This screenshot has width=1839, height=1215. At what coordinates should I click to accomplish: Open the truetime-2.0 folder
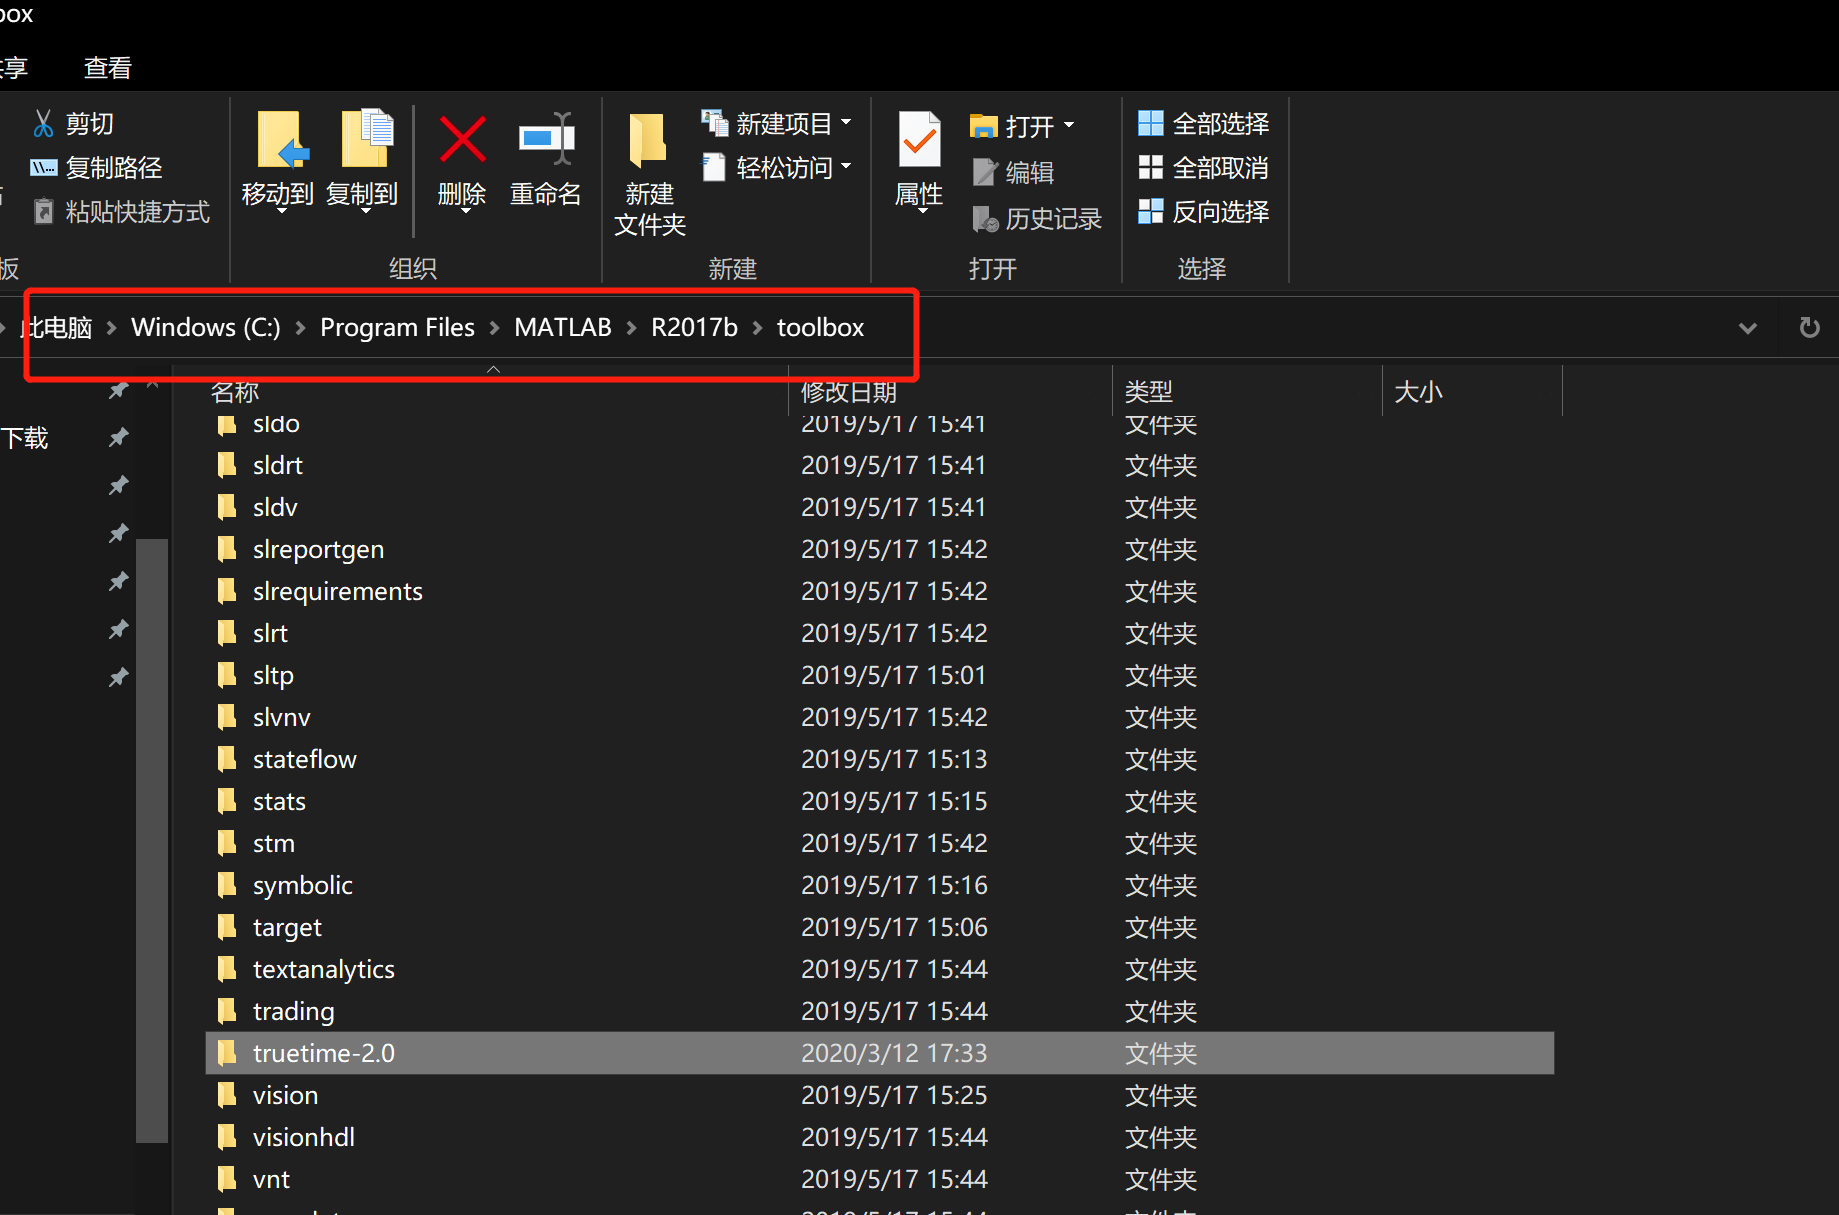tap(323, 1052)
